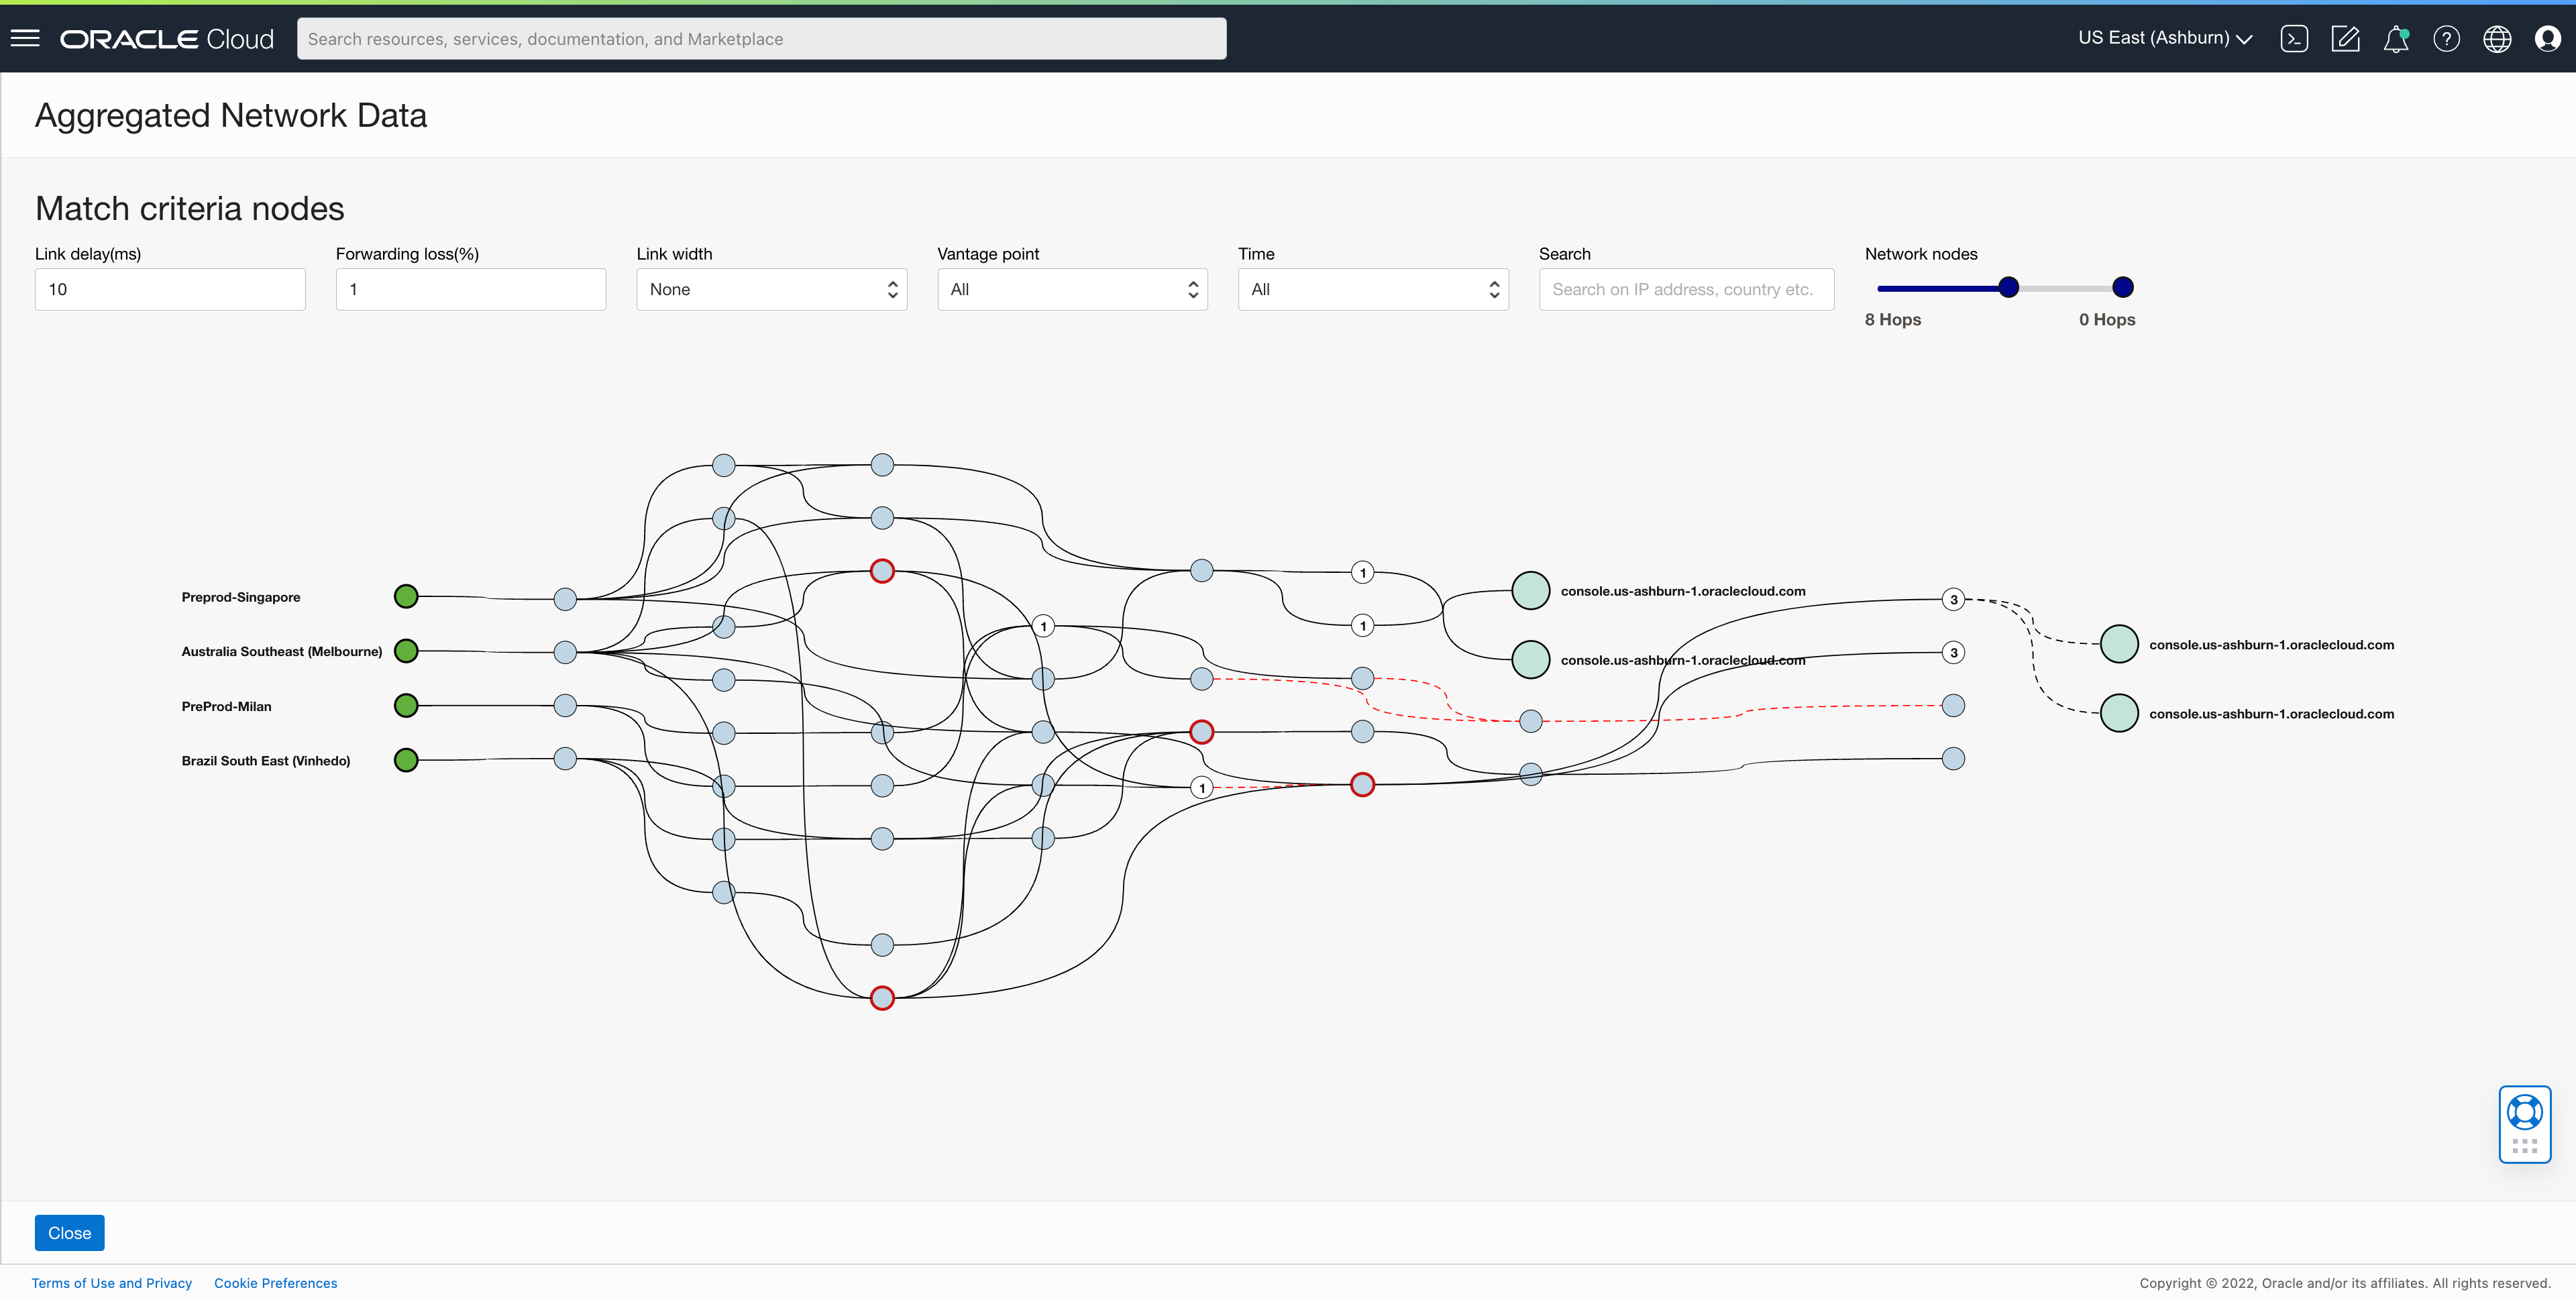This screenshot has width=2576, height=1300.
Task: Open the Vantage point dropdown
Action: (x=1072, y=289)
